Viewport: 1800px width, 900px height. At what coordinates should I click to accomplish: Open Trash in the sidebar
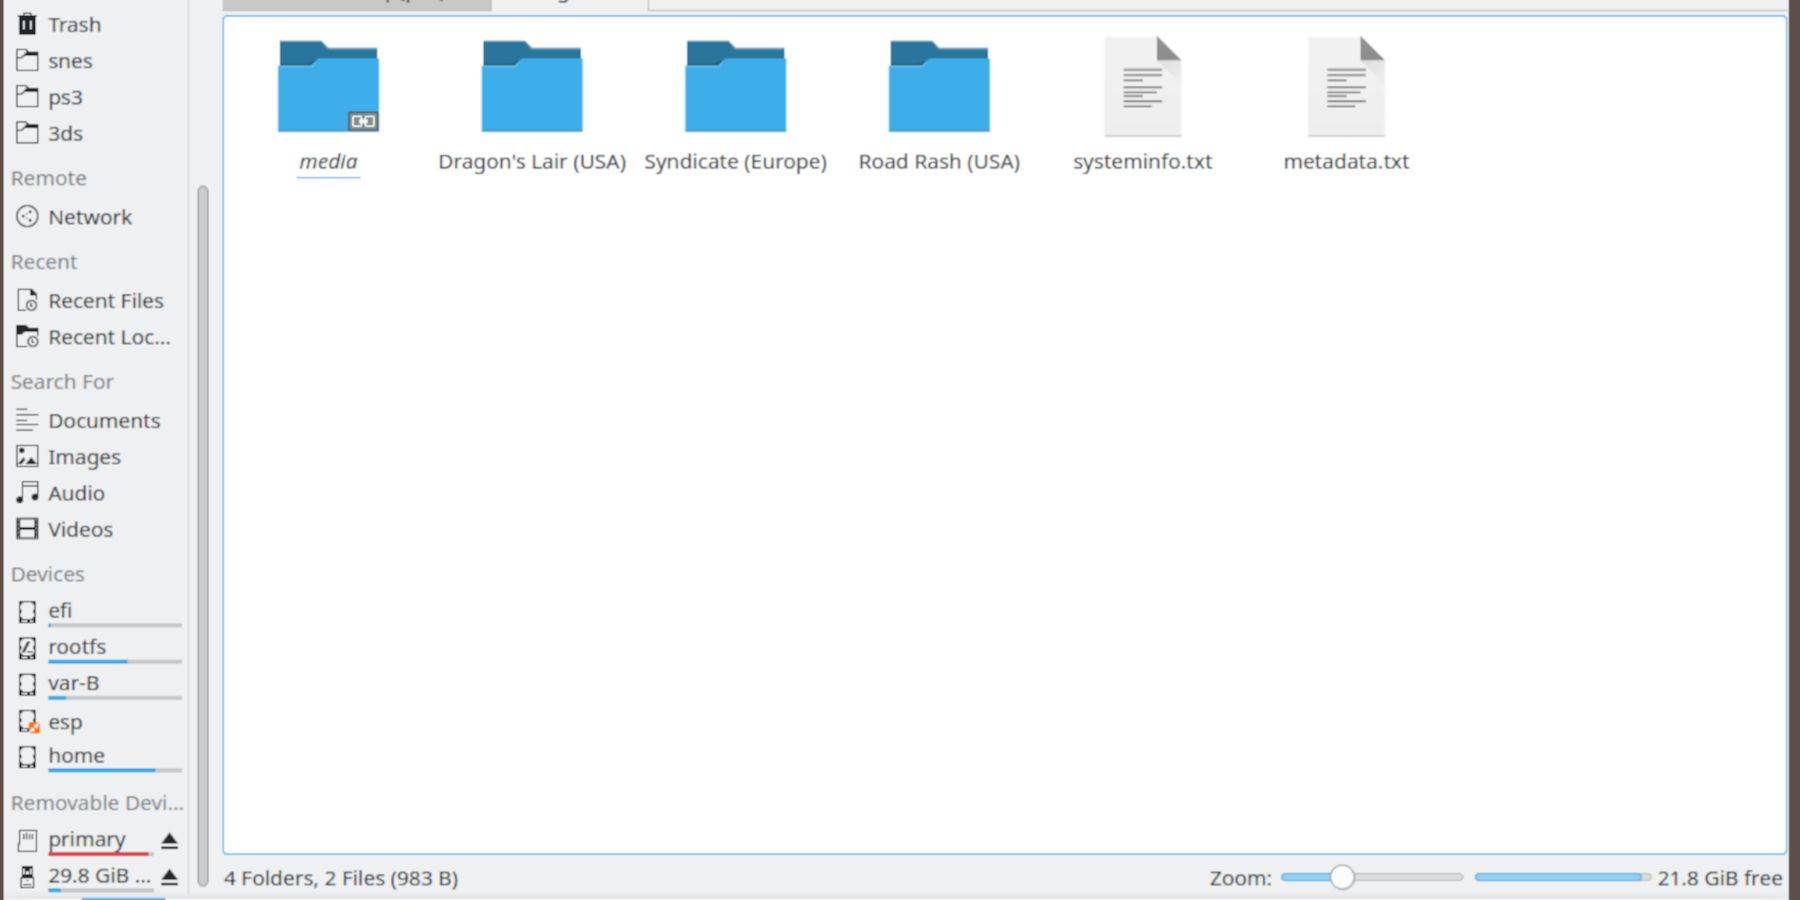(74, 24)
